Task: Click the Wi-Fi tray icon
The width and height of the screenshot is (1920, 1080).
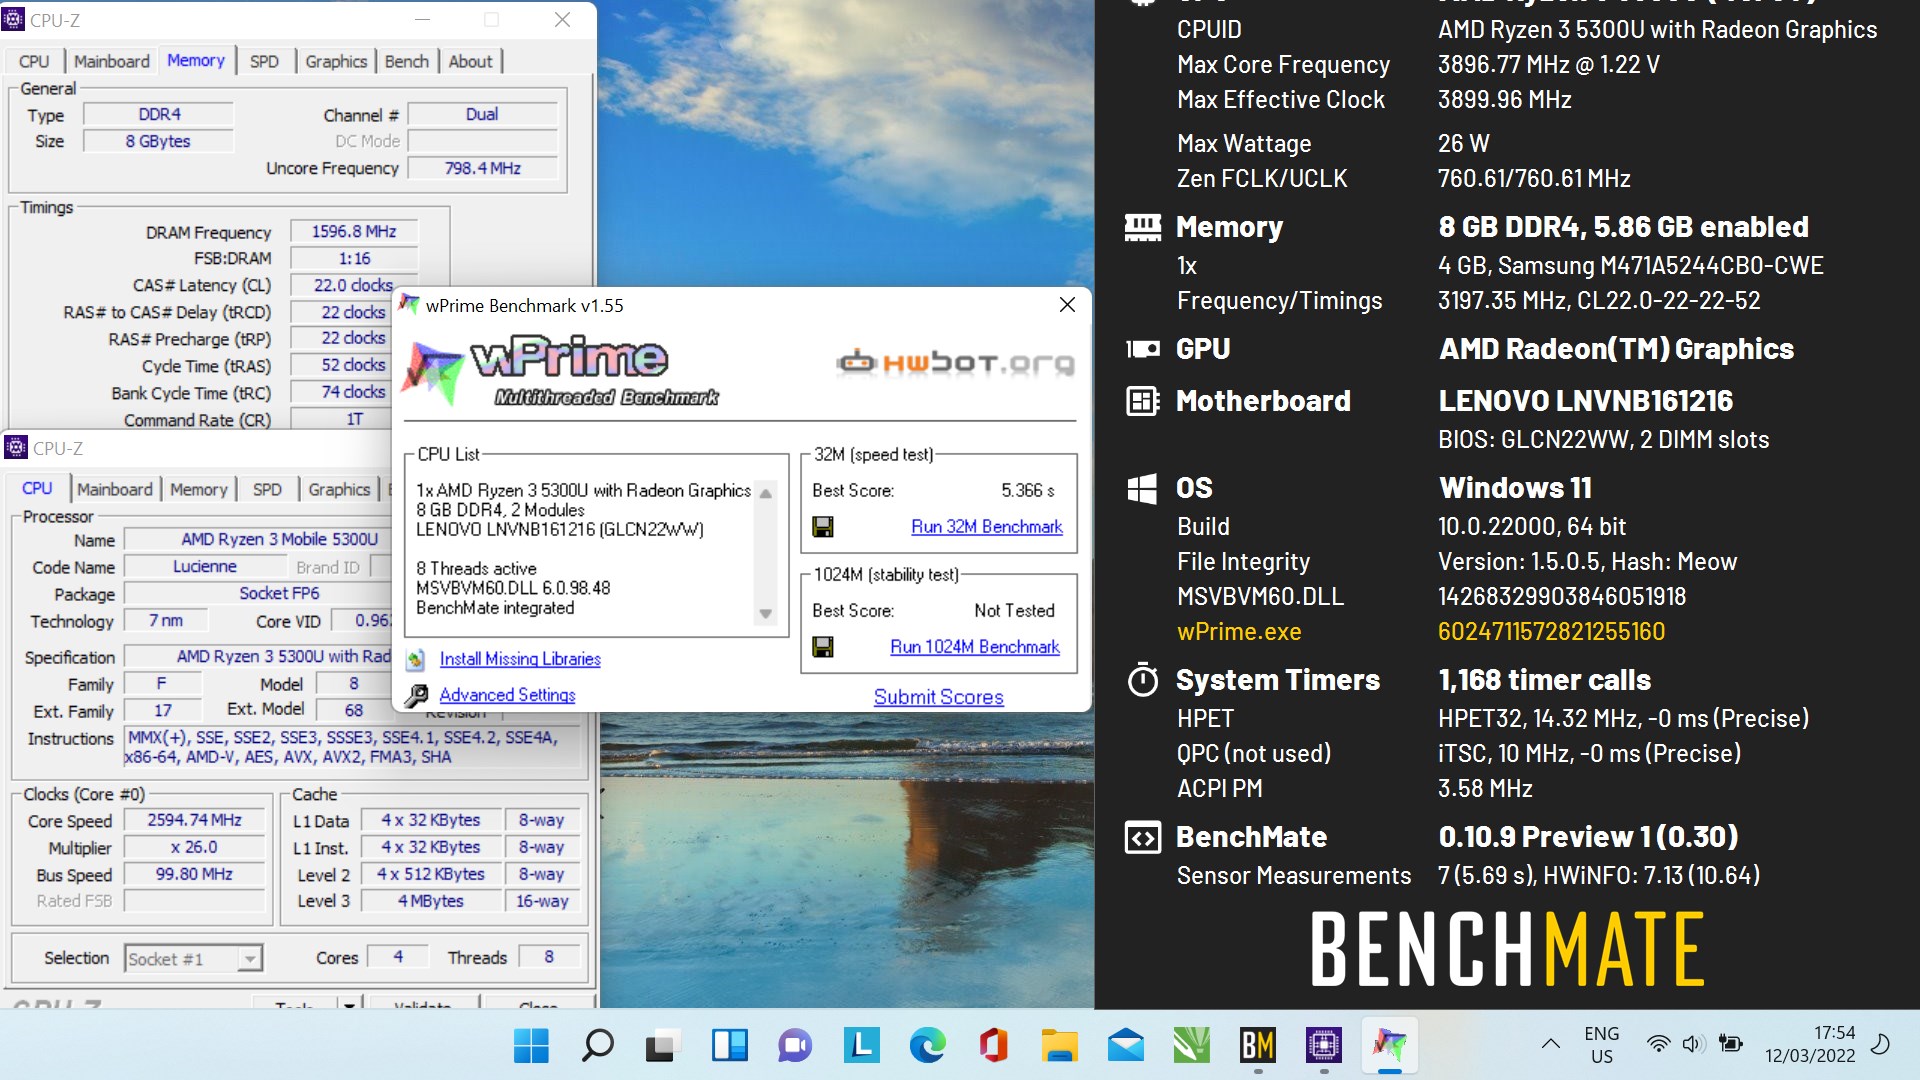Action: click(1658, 1045)
